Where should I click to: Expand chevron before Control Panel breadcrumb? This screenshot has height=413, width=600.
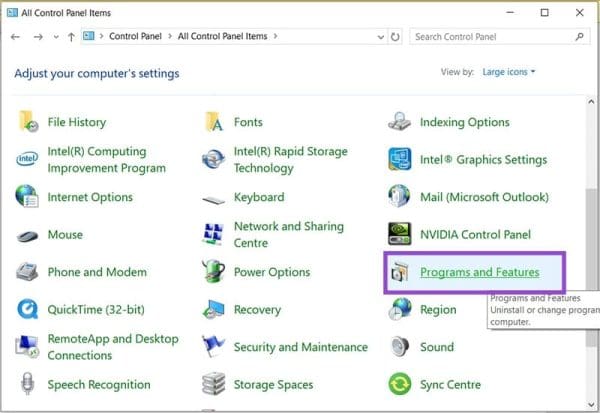point(101,36)
